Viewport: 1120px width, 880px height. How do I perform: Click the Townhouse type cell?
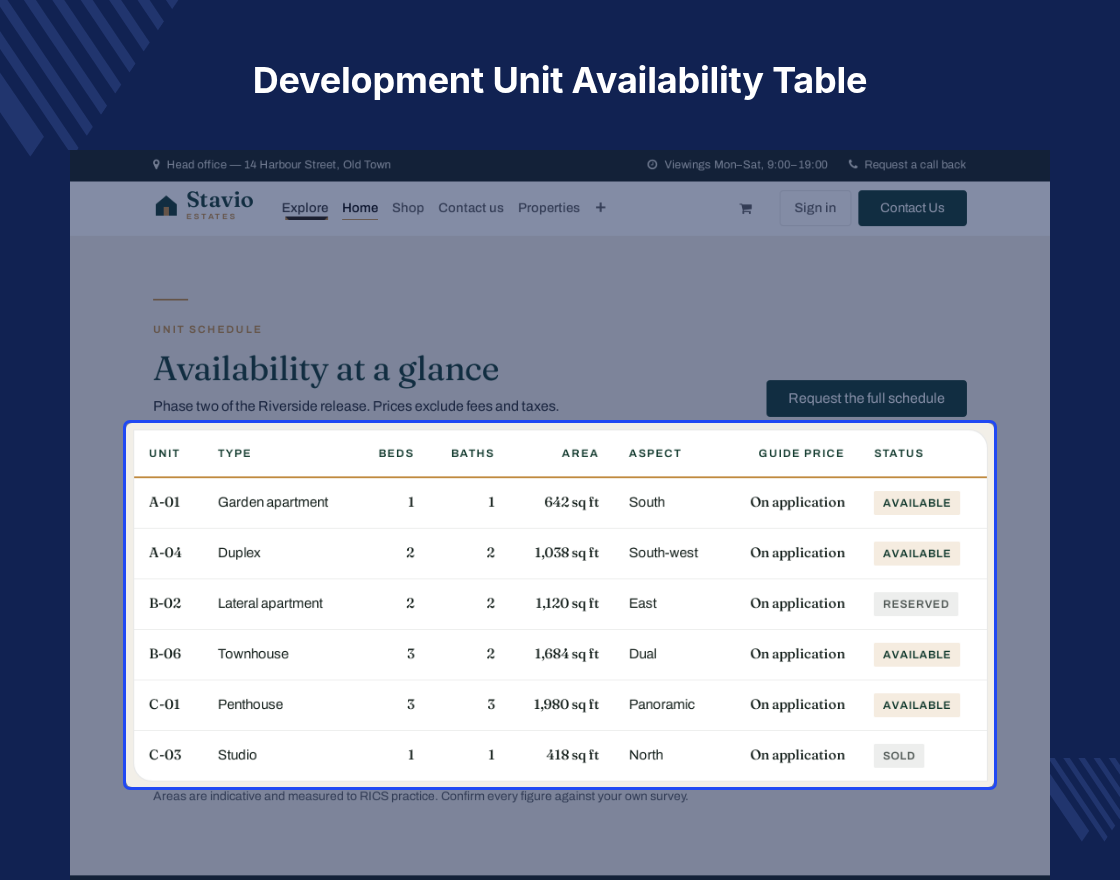click(253, 654)
